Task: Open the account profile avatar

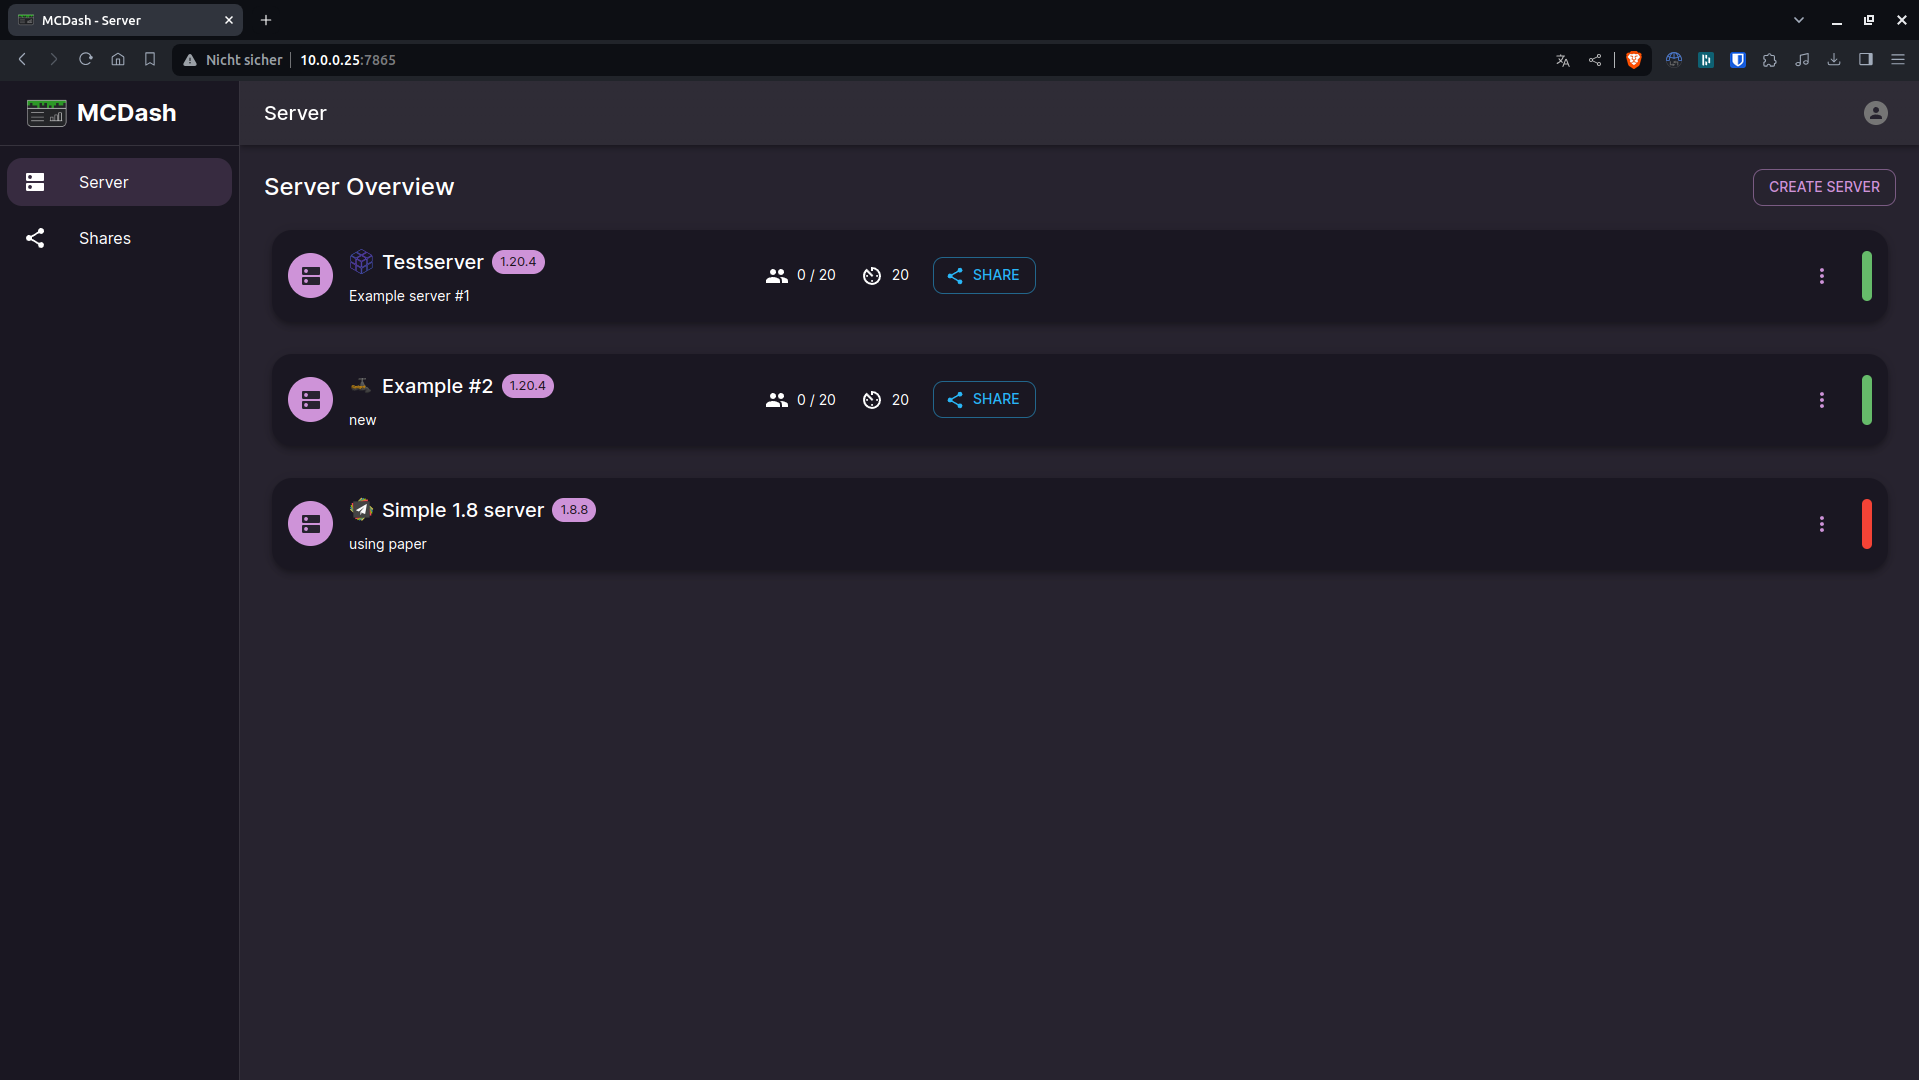Action: tap(1876, 112)
